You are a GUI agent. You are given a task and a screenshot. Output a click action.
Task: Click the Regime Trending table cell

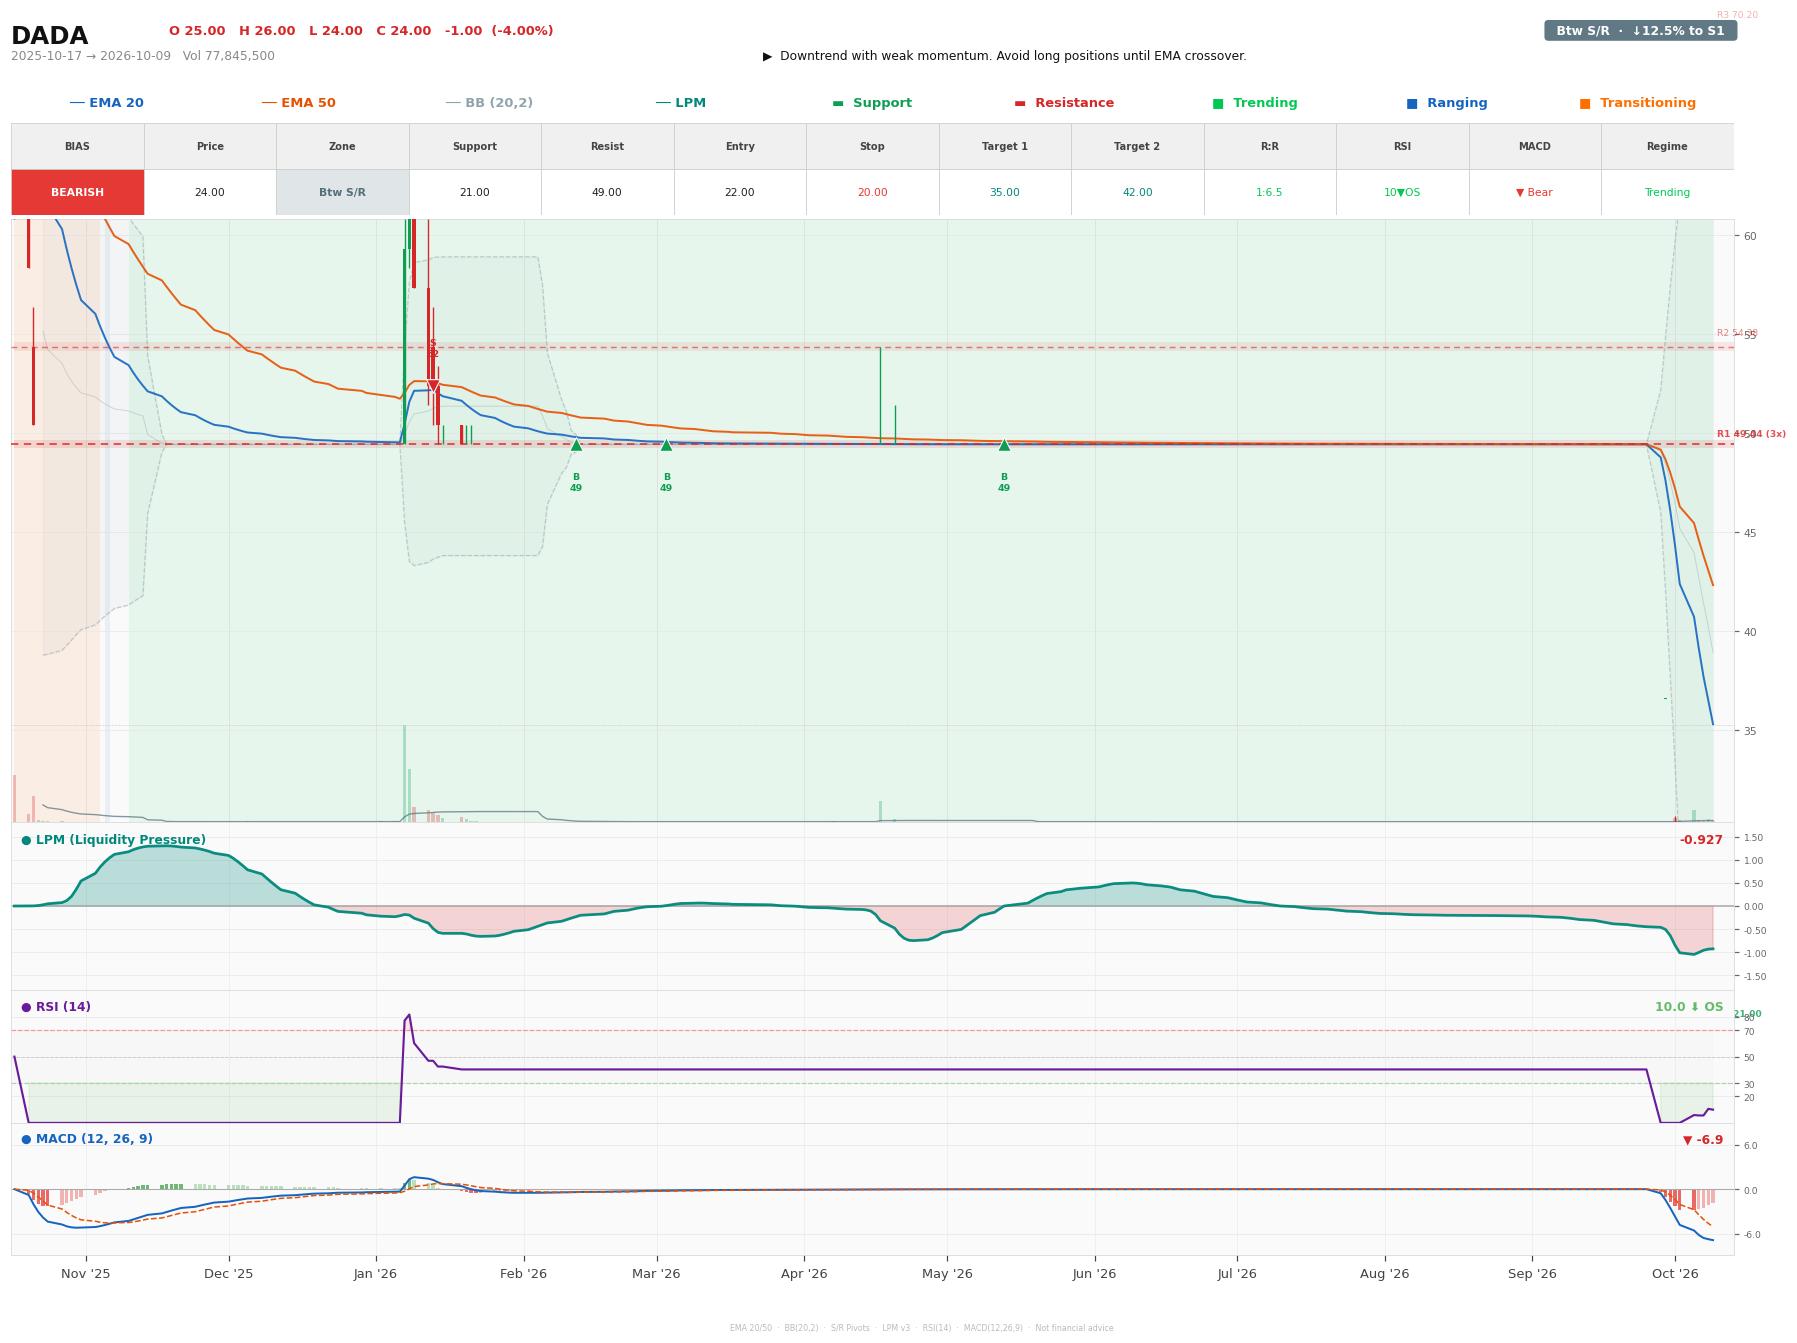click(1667, 192)
